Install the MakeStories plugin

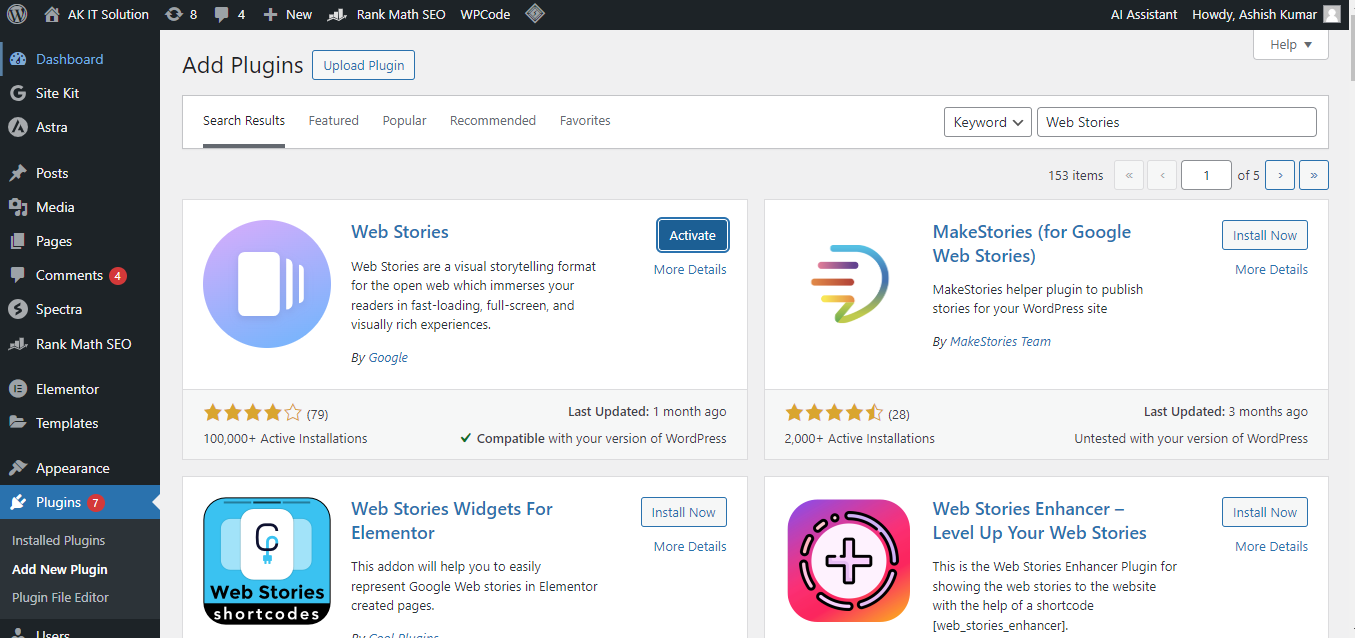1265,236
